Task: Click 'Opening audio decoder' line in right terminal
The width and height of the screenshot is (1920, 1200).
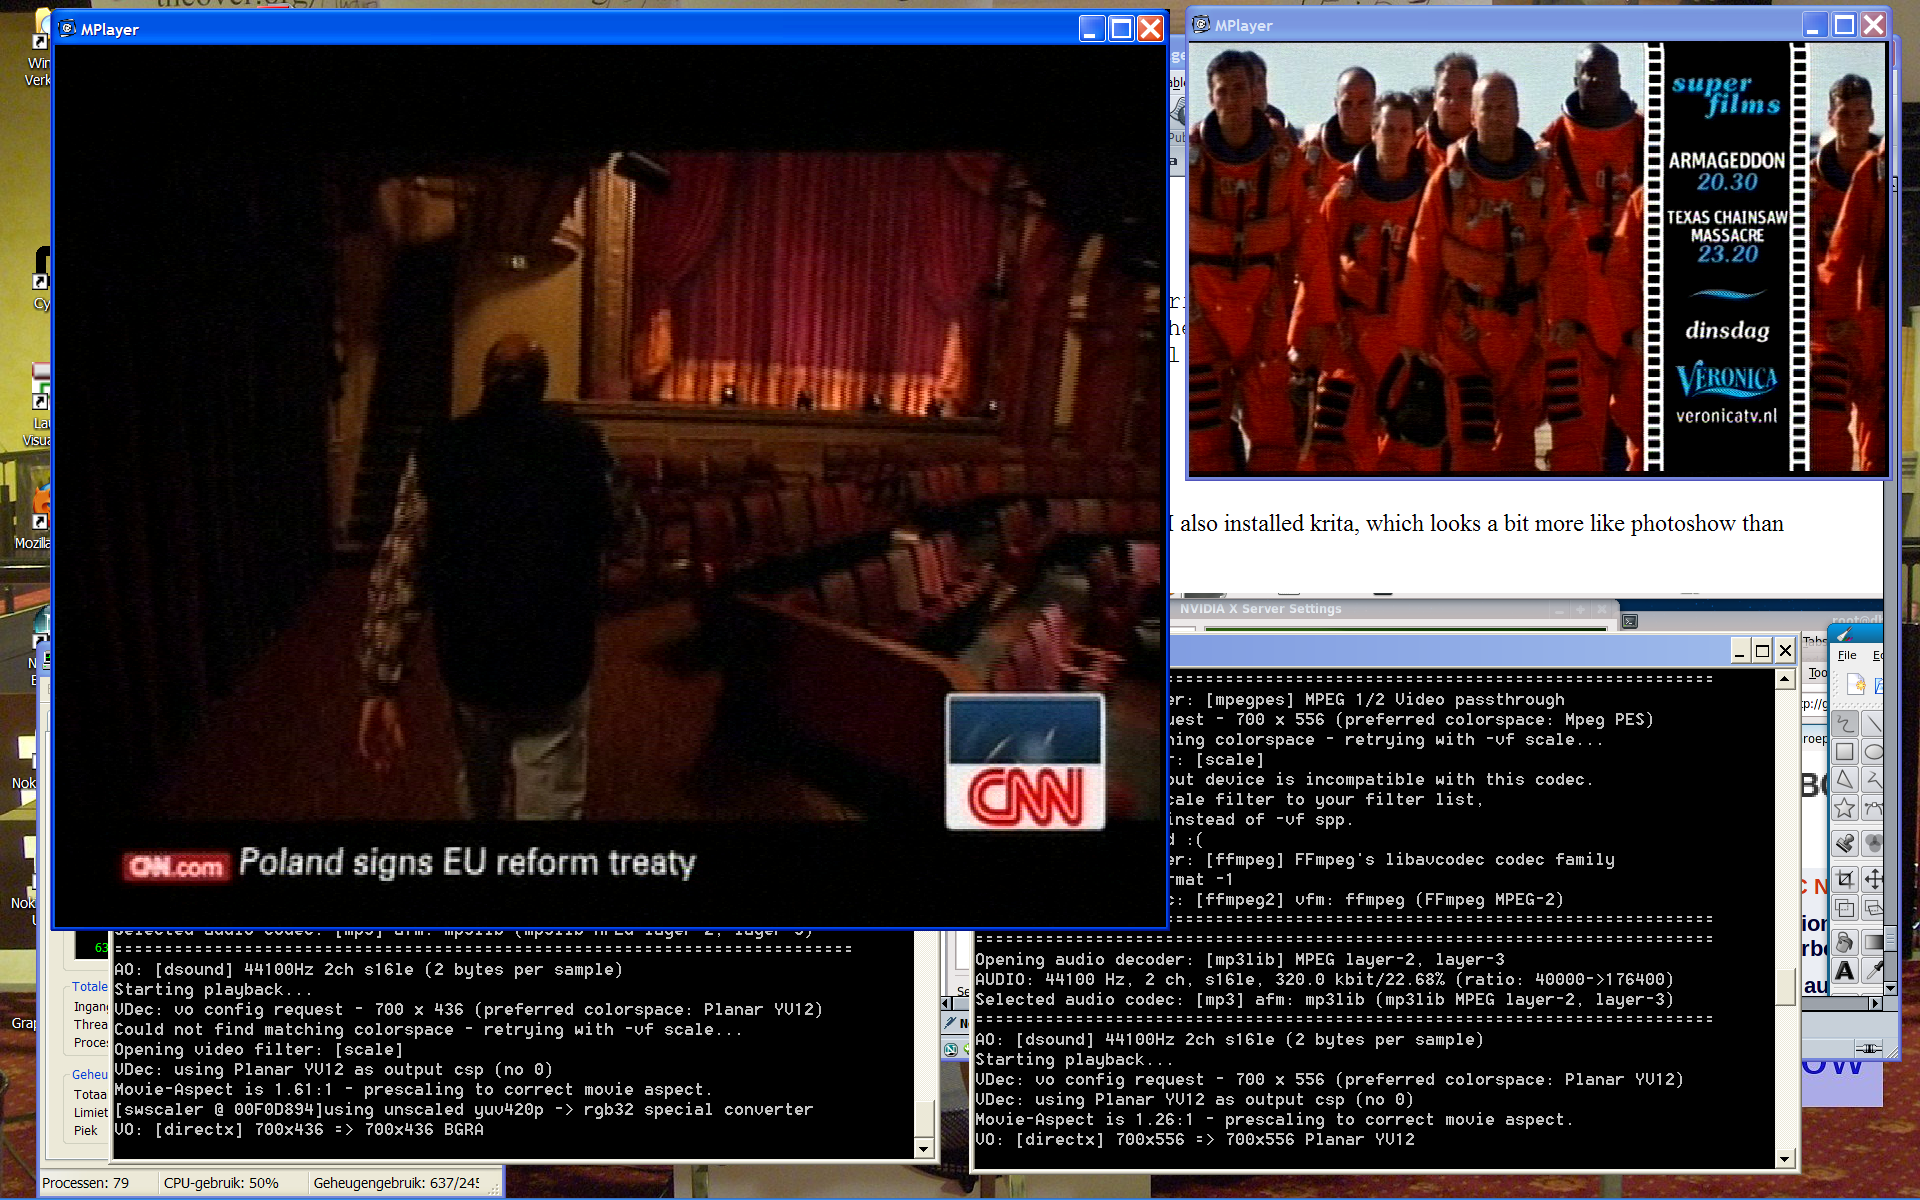Action: pyautogui.click(x=1240, y=960)
